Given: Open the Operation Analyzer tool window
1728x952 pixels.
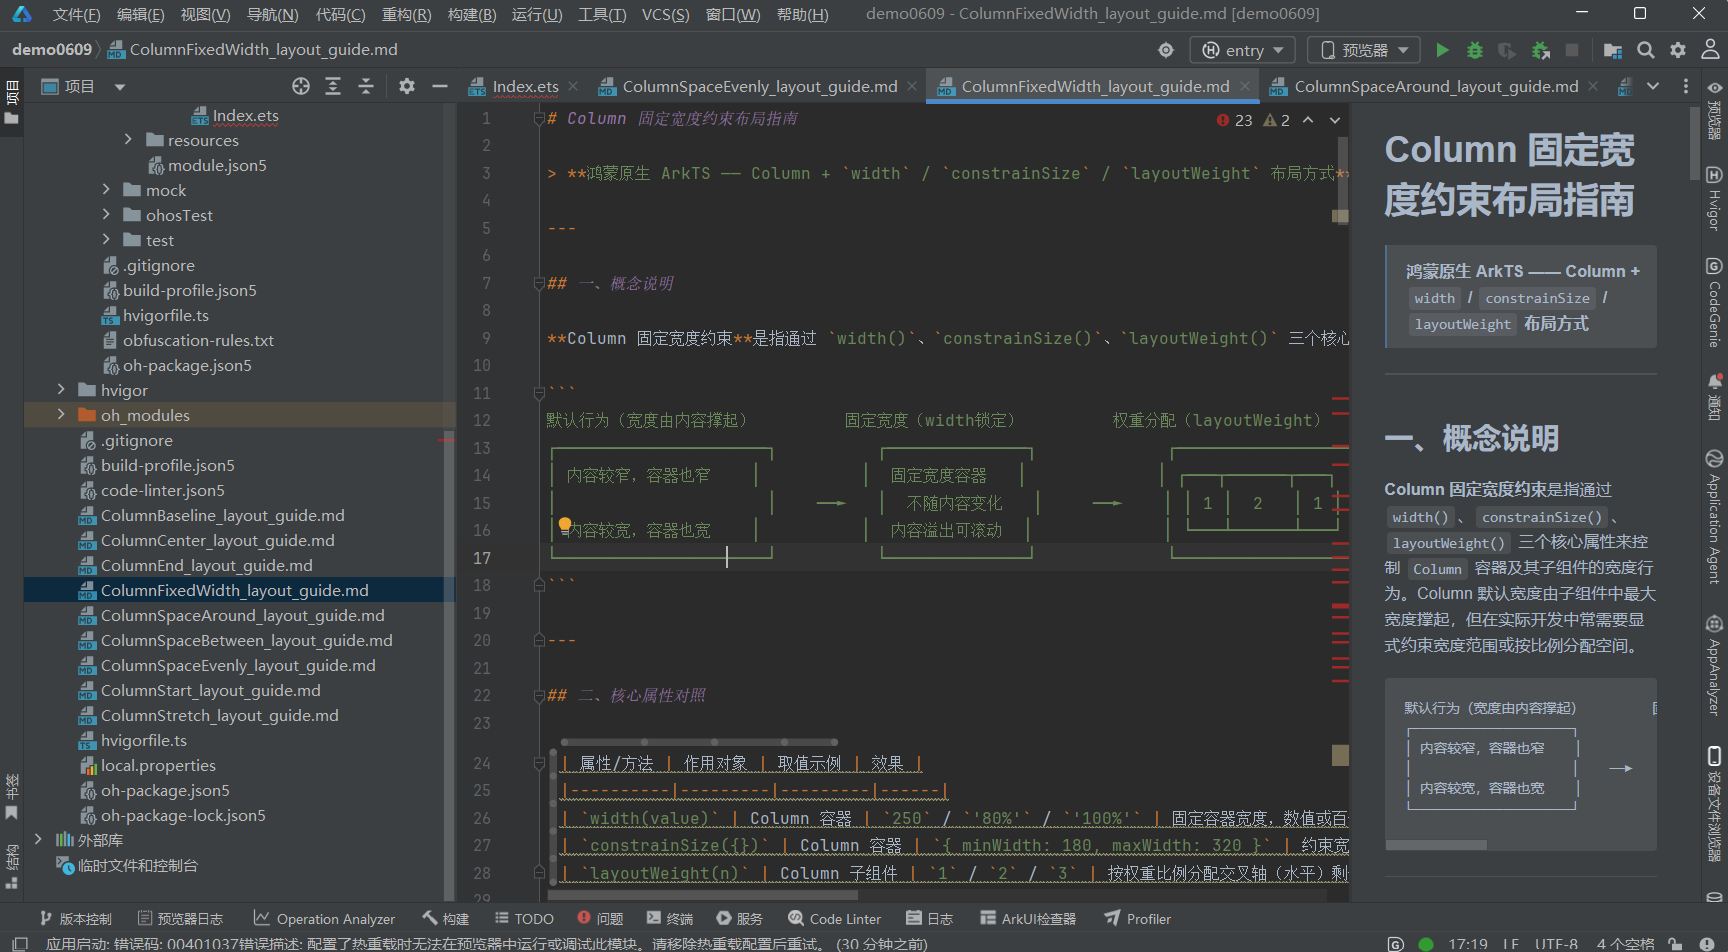Looking at the screenshot, I should tap(324, 919).
